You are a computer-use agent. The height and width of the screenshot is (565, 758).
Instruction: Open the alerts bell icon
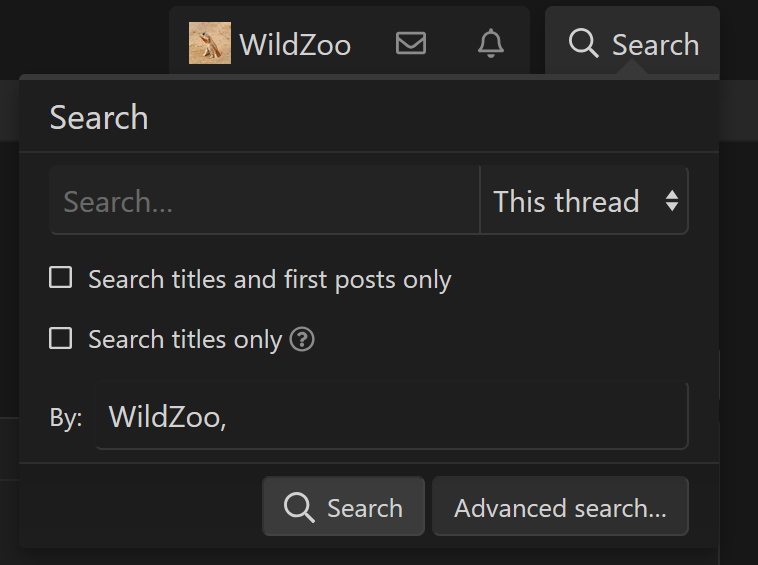click(491, 44)
